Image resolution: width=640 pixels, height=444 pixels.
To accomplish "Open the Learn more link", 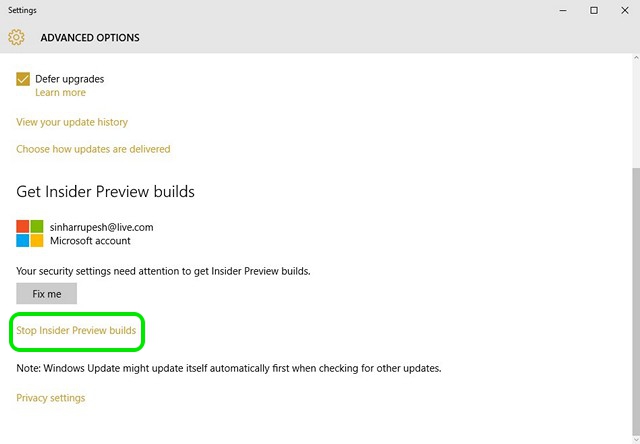I will point(60,93).
